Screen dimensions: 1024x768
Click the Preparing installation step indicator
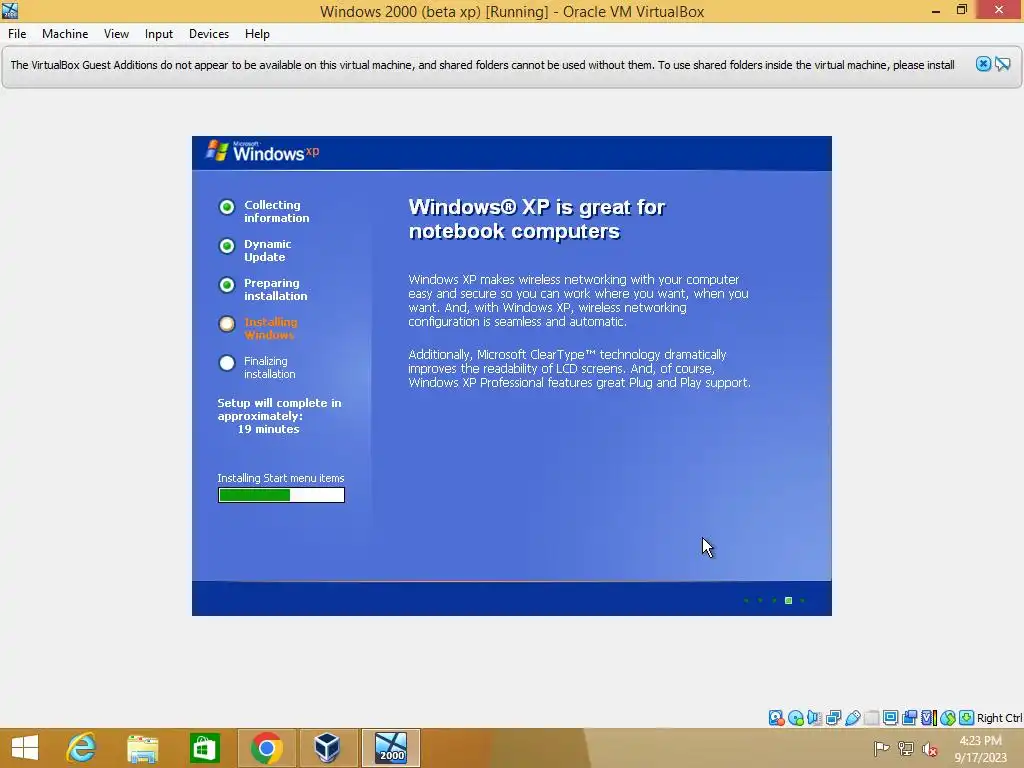tap(227, 285)
